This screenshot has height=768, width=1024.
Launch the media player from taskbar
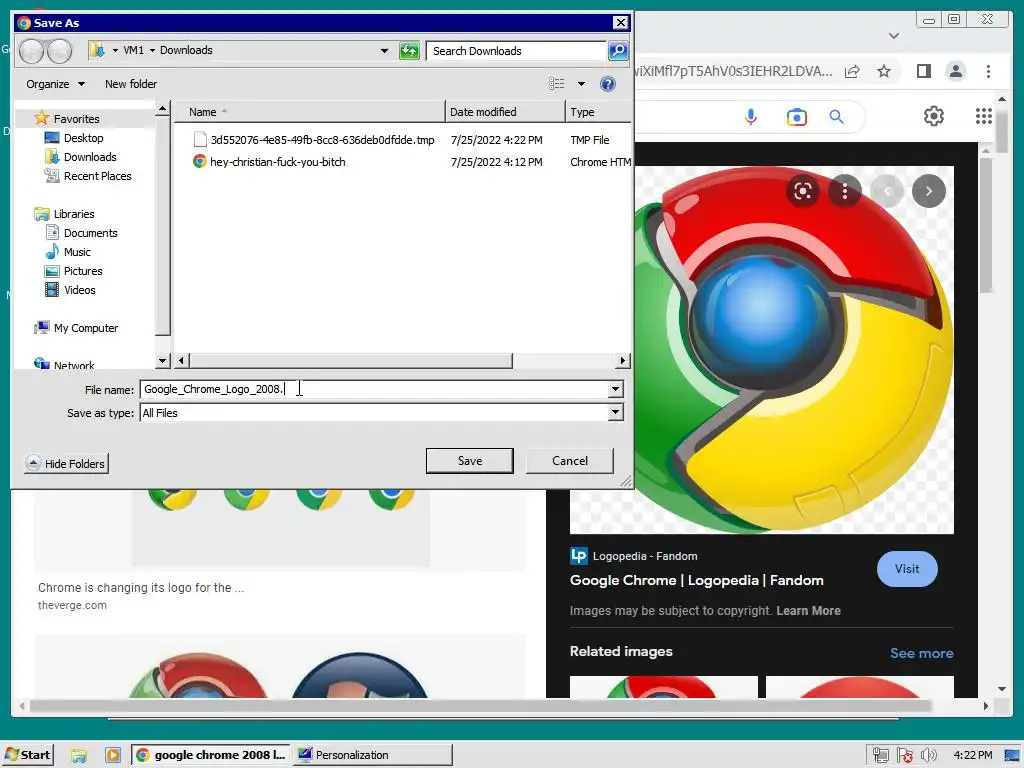coord(113,756)
